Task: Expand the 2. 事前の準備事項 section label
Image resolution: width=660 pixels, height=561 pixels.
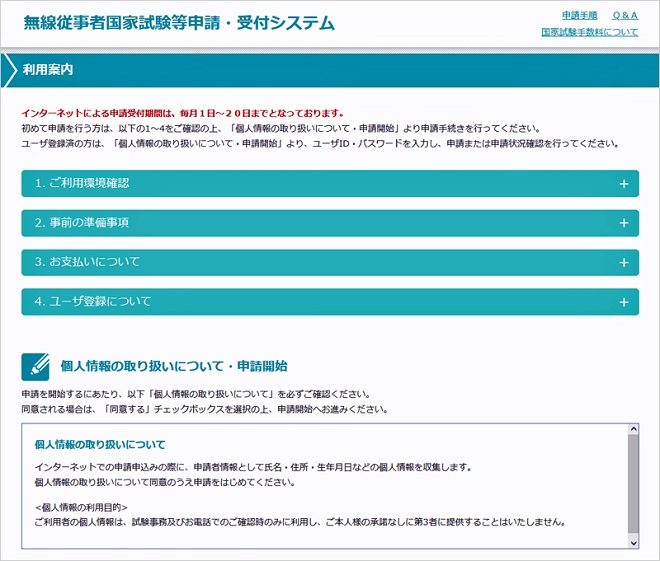Action: pos(82,223)
